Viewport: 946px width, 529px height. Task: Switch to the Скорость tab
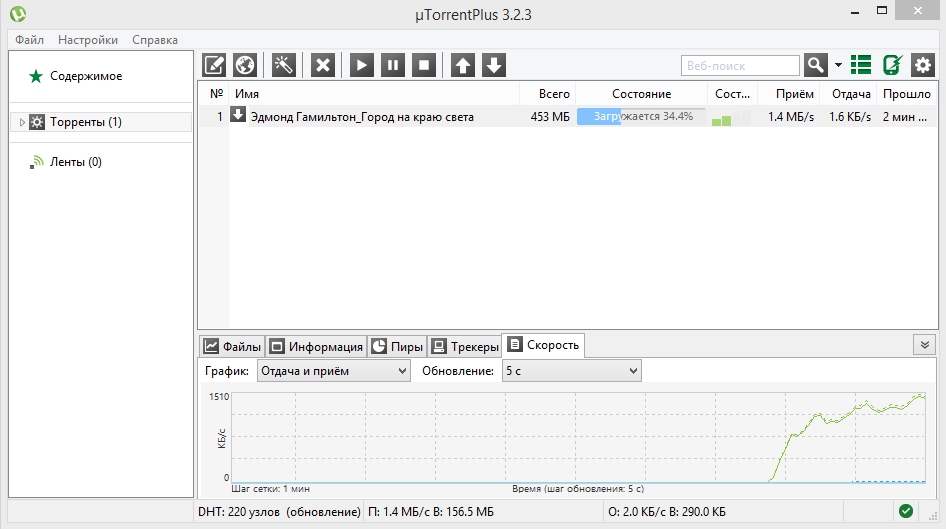point(544,345)
